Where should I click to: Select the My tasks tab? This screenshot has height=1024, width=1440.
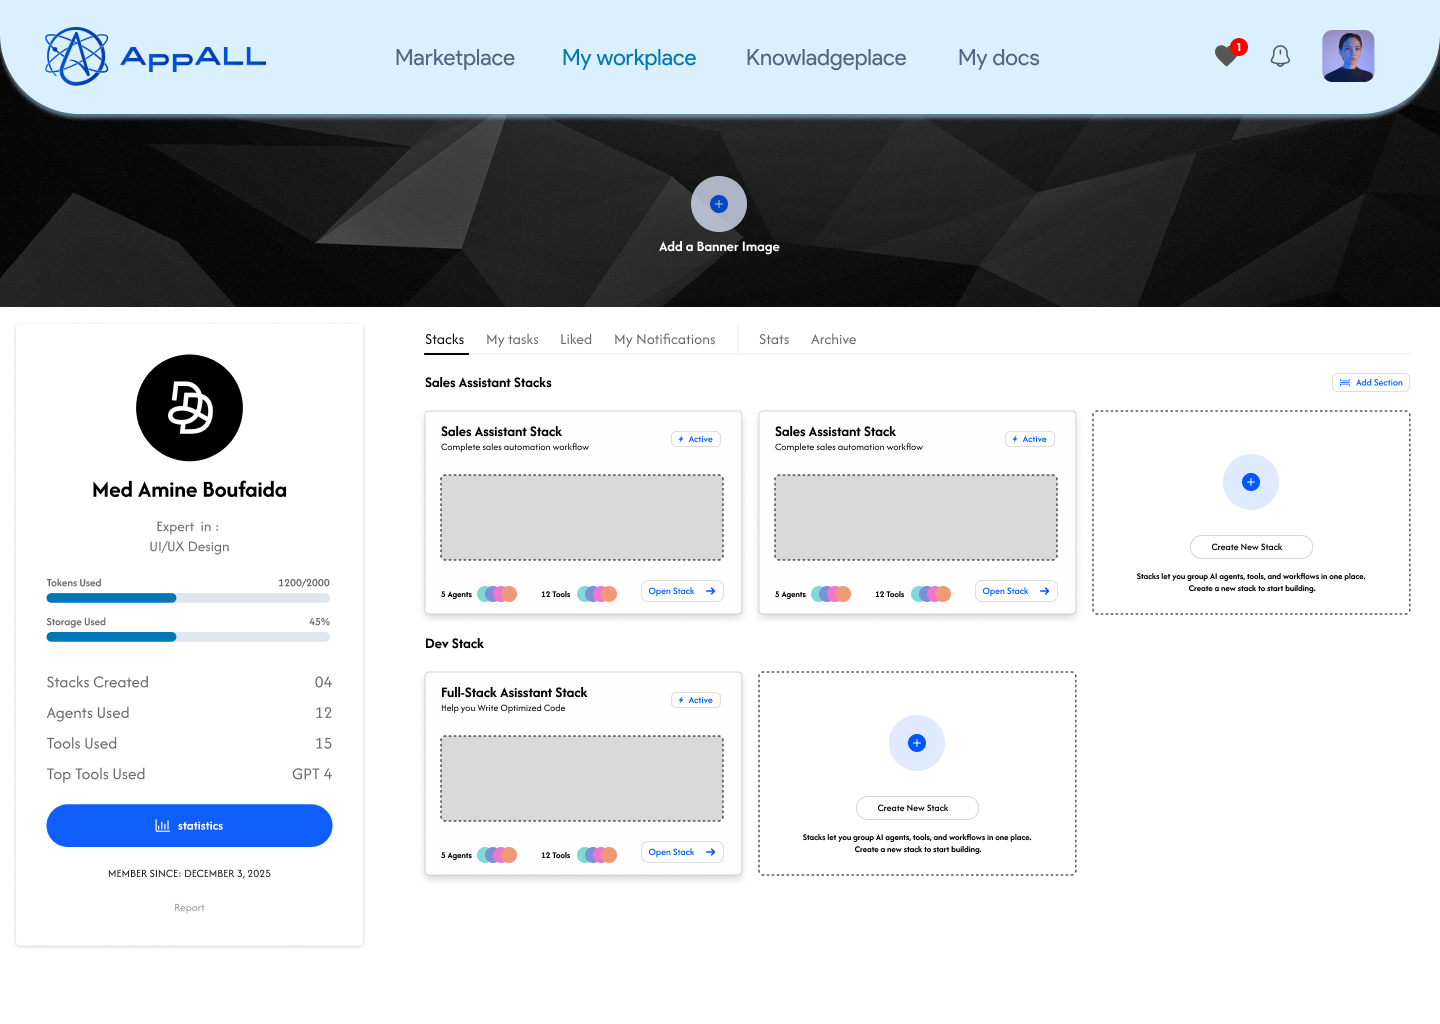click(x=512, y=340)
